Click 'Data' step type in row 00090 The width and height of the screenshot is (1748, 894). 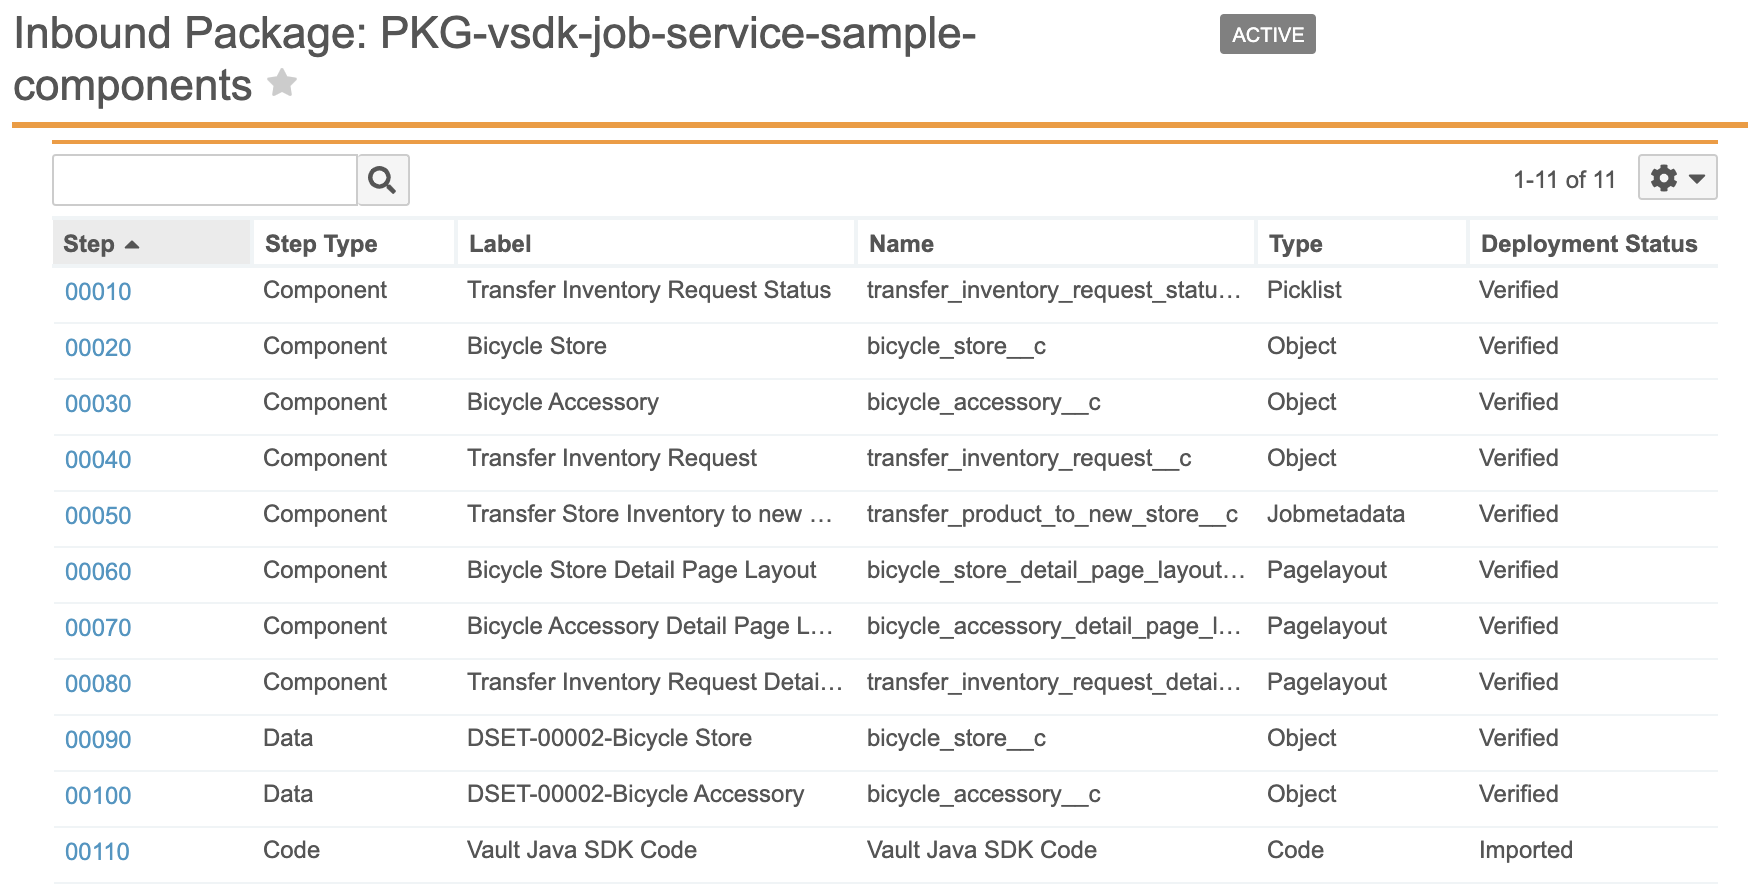click(288, 738)
